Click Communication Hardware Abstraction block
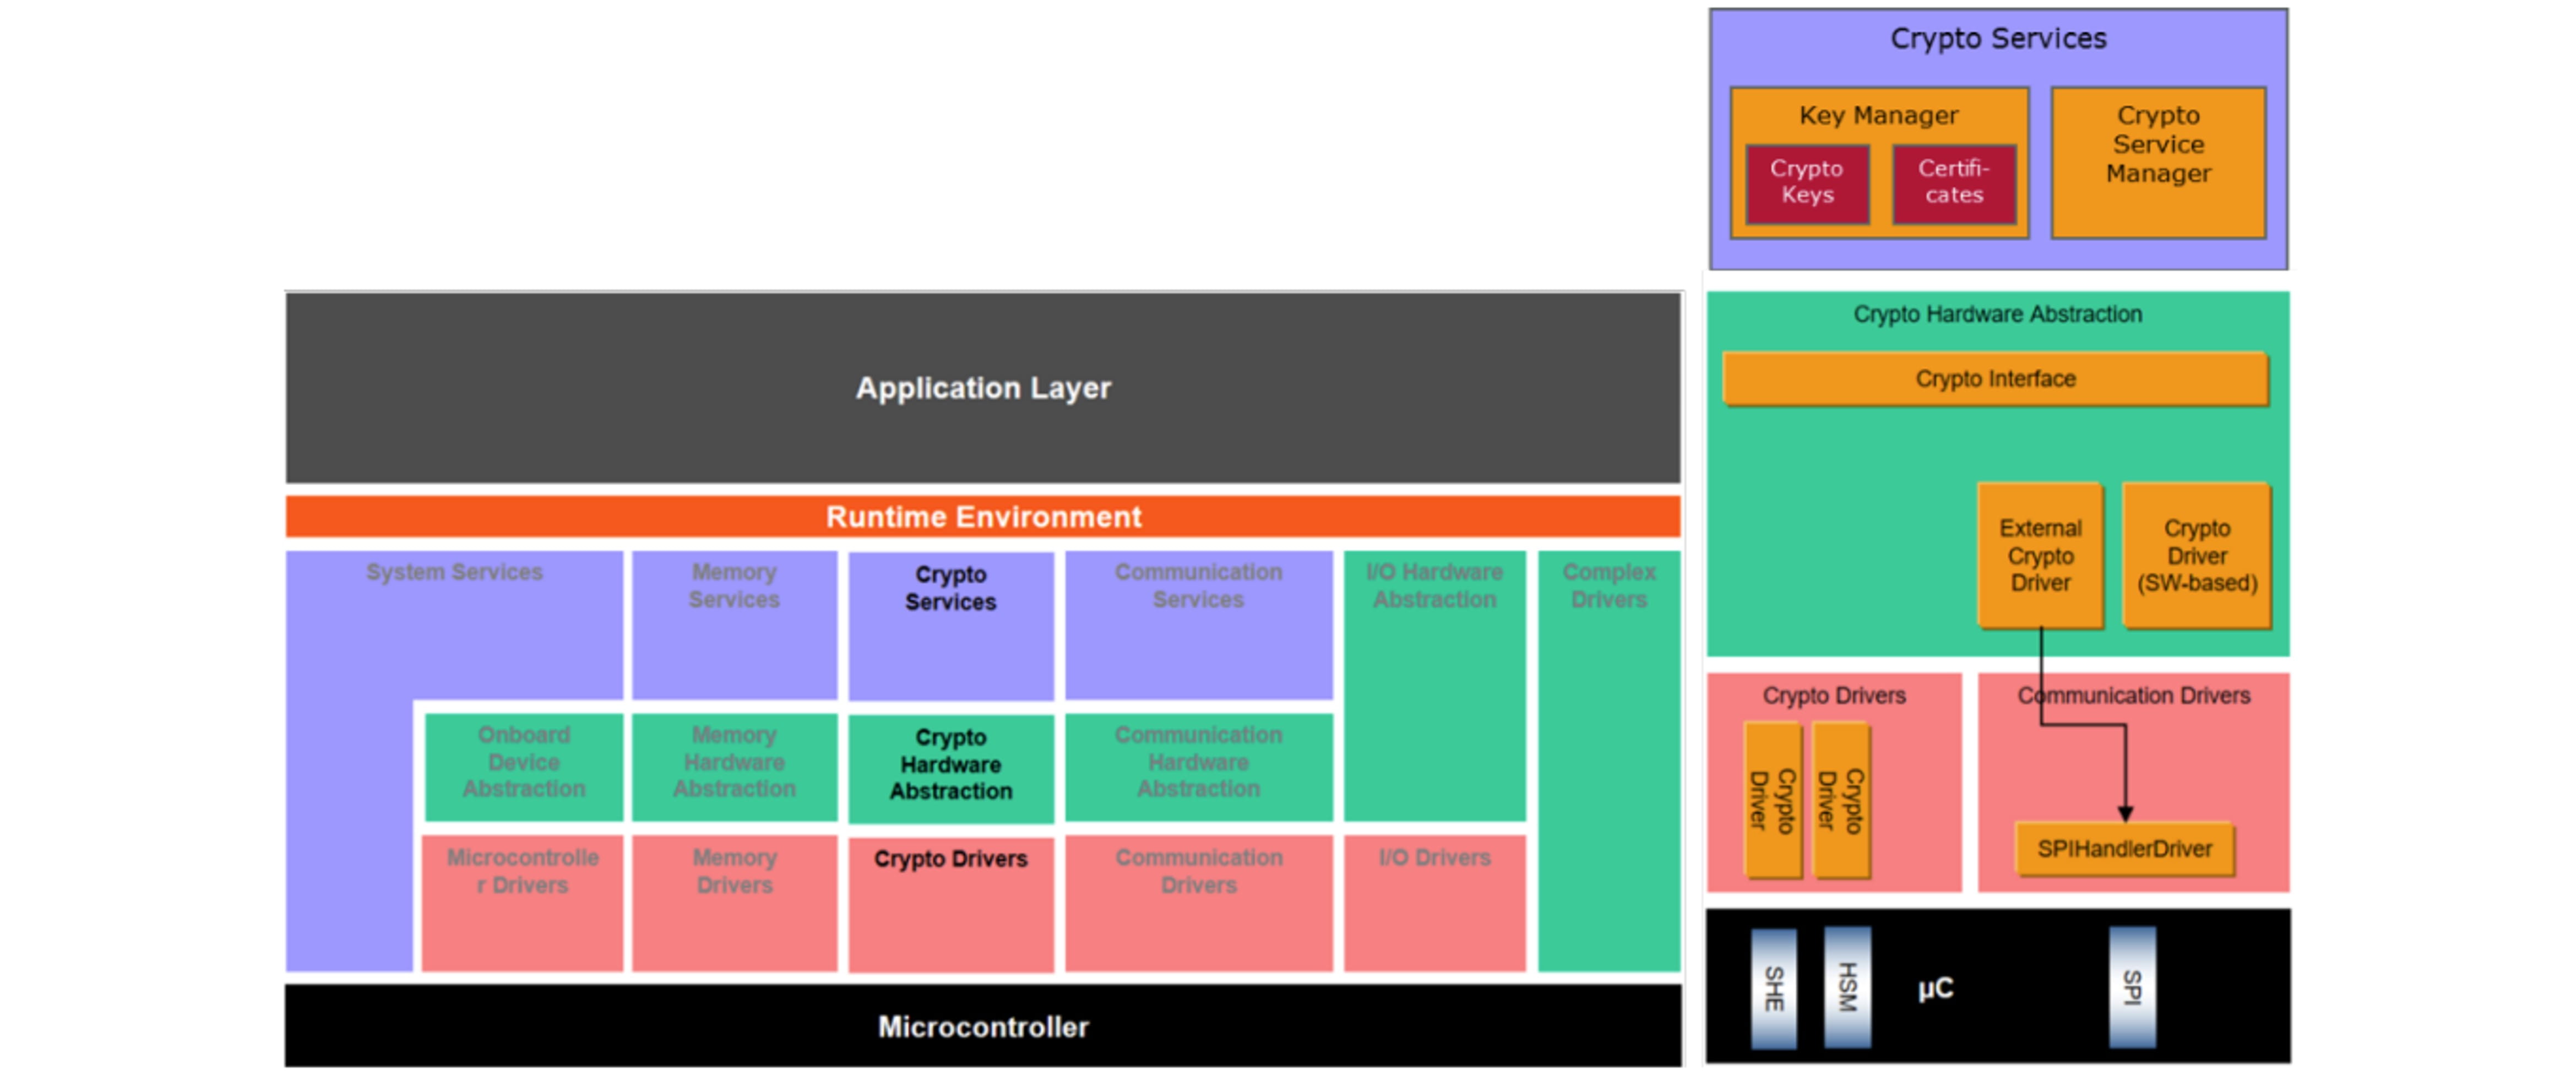 pyautogui.click(x=1198, y=767)
